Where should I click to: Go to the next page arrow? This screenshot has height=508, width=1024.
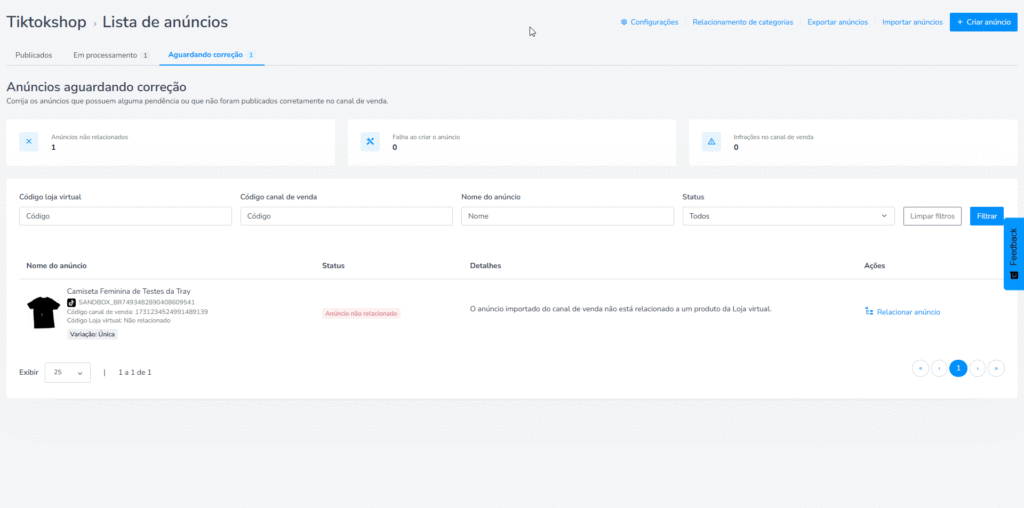[x=977, y=369]
